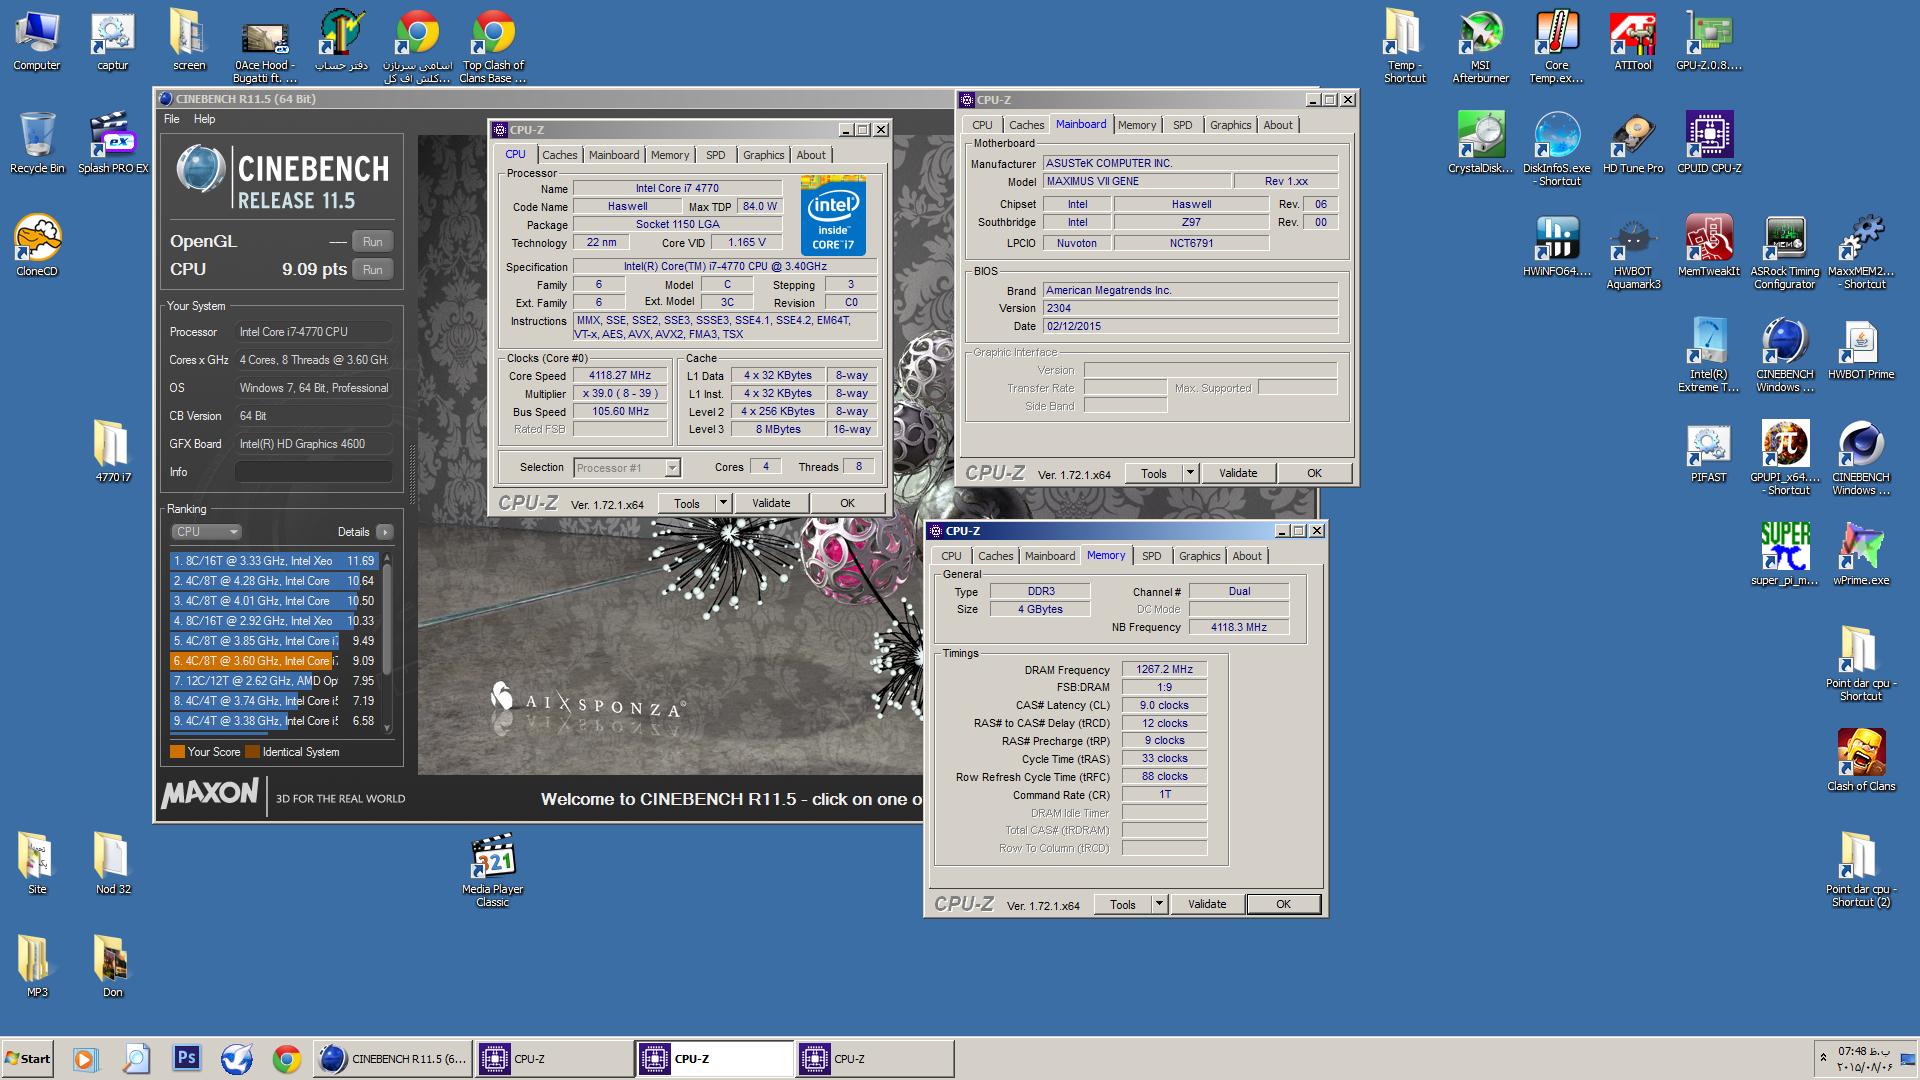Show hidden system tray icons
Image resolution: width=1920 pixels, height=1080 pixels.
coord(1823,1057)
